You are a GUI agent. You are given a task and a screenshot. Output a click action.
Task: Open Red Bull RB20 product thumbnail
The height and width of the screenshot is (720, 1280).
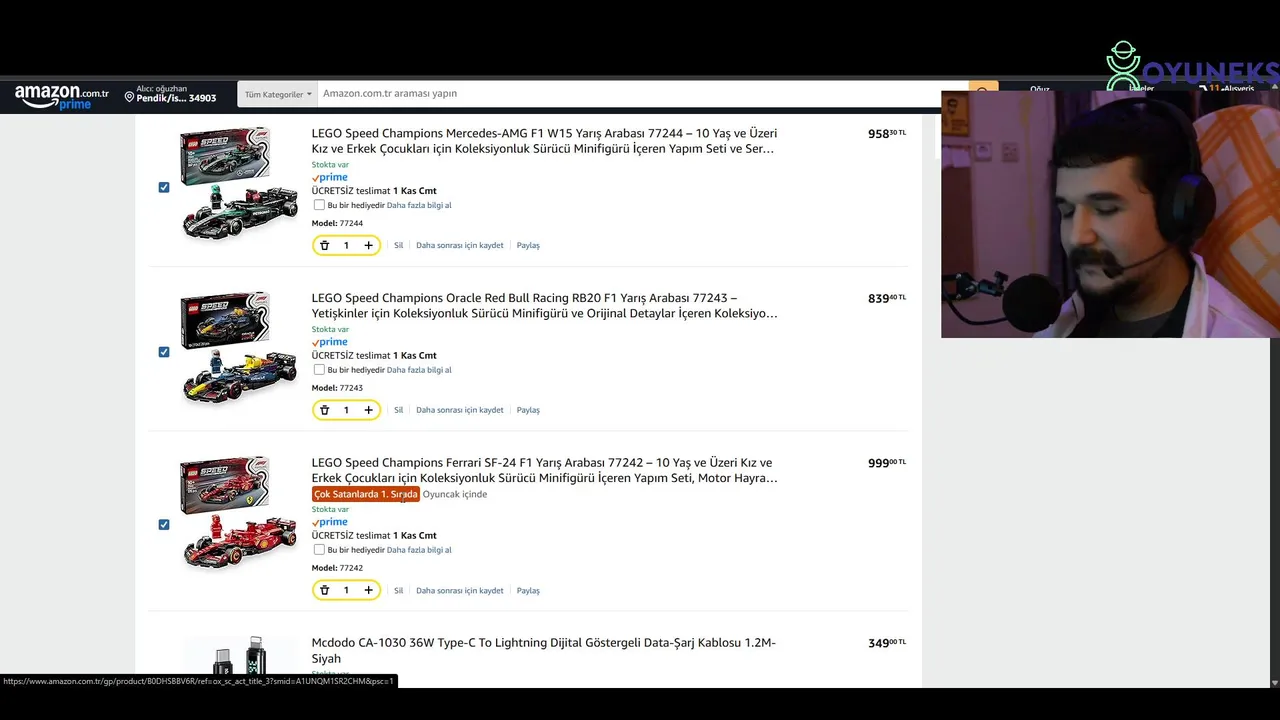coord(239,348)
